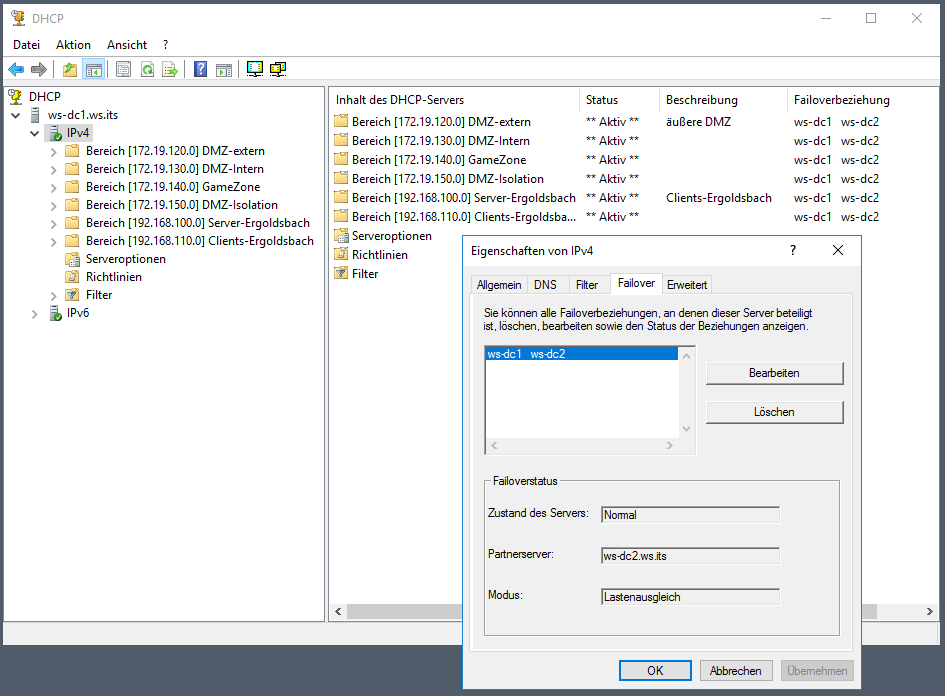Open the Ansicht menu
The height and width of the screenshot is (696, 945).
click(x=127, y=45)
